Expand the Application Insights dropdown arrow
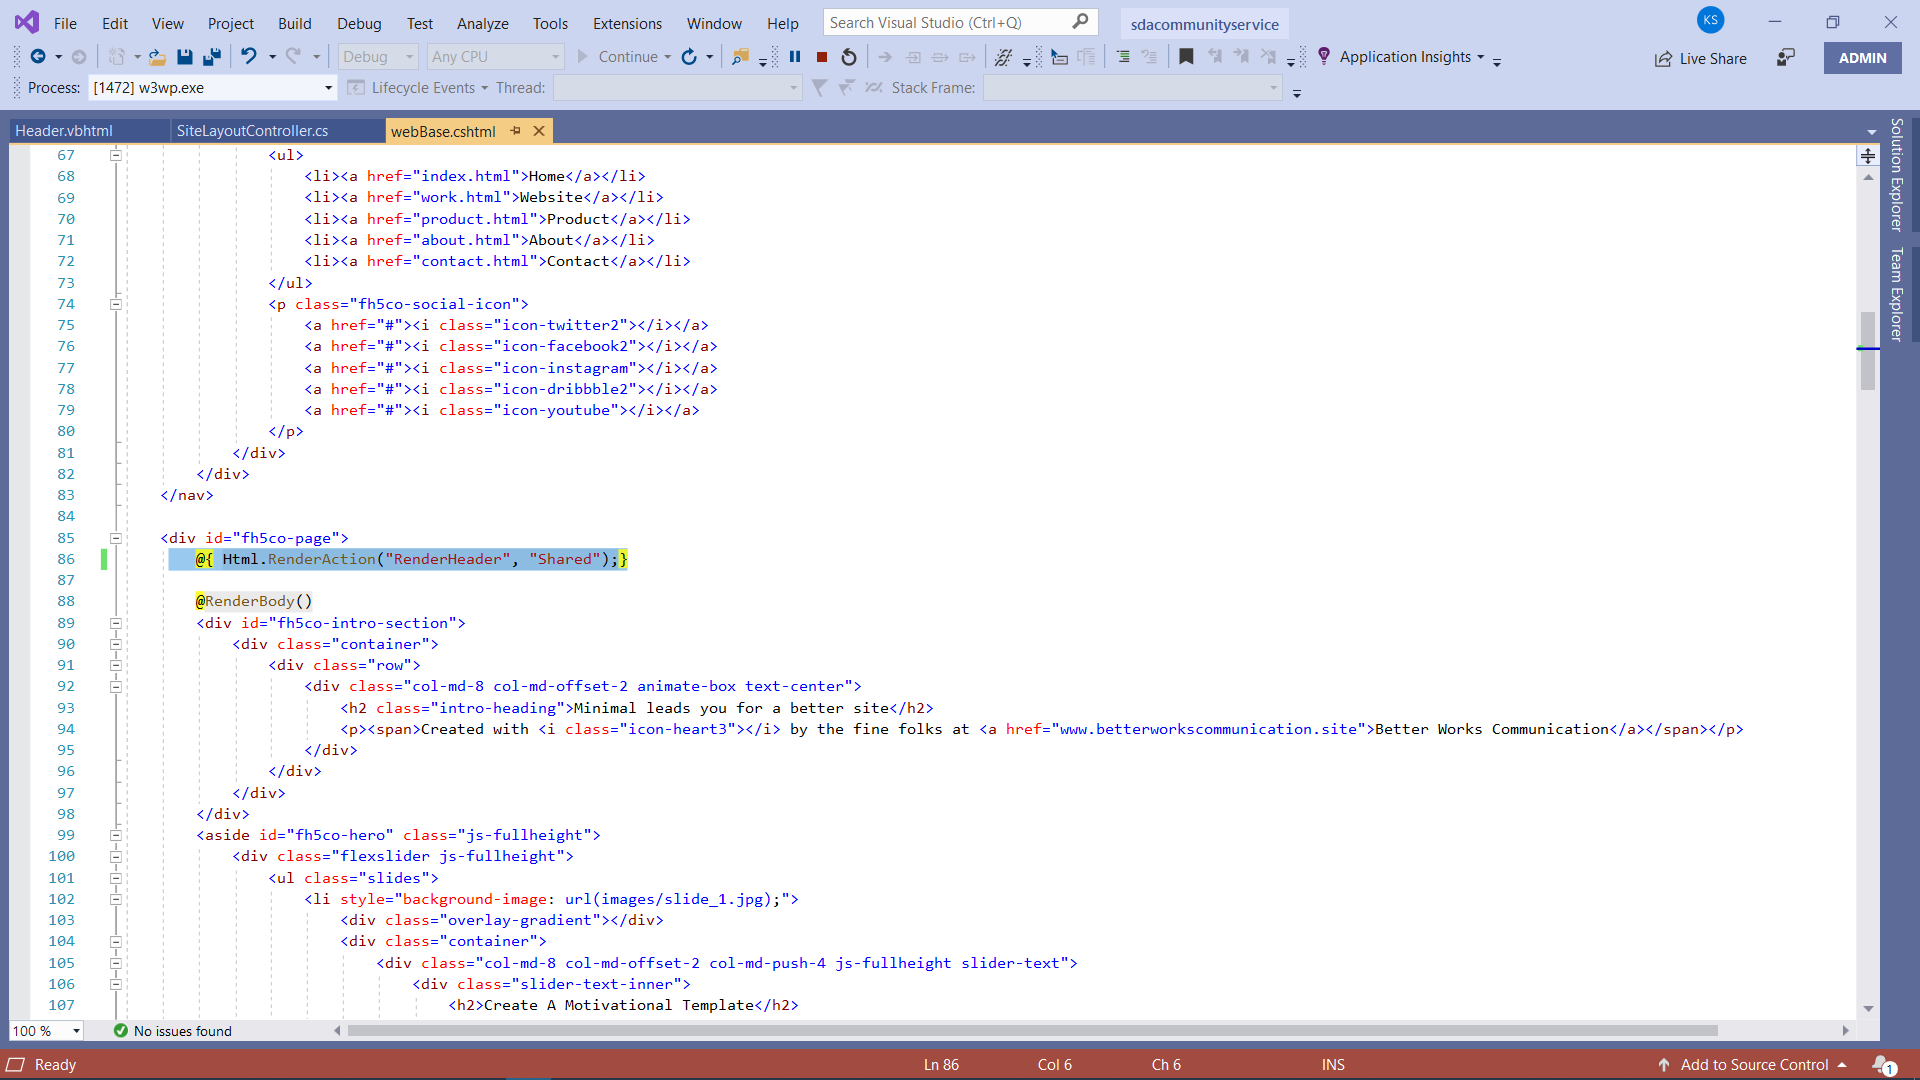 pyautogui.click(x=1481, y=57)
